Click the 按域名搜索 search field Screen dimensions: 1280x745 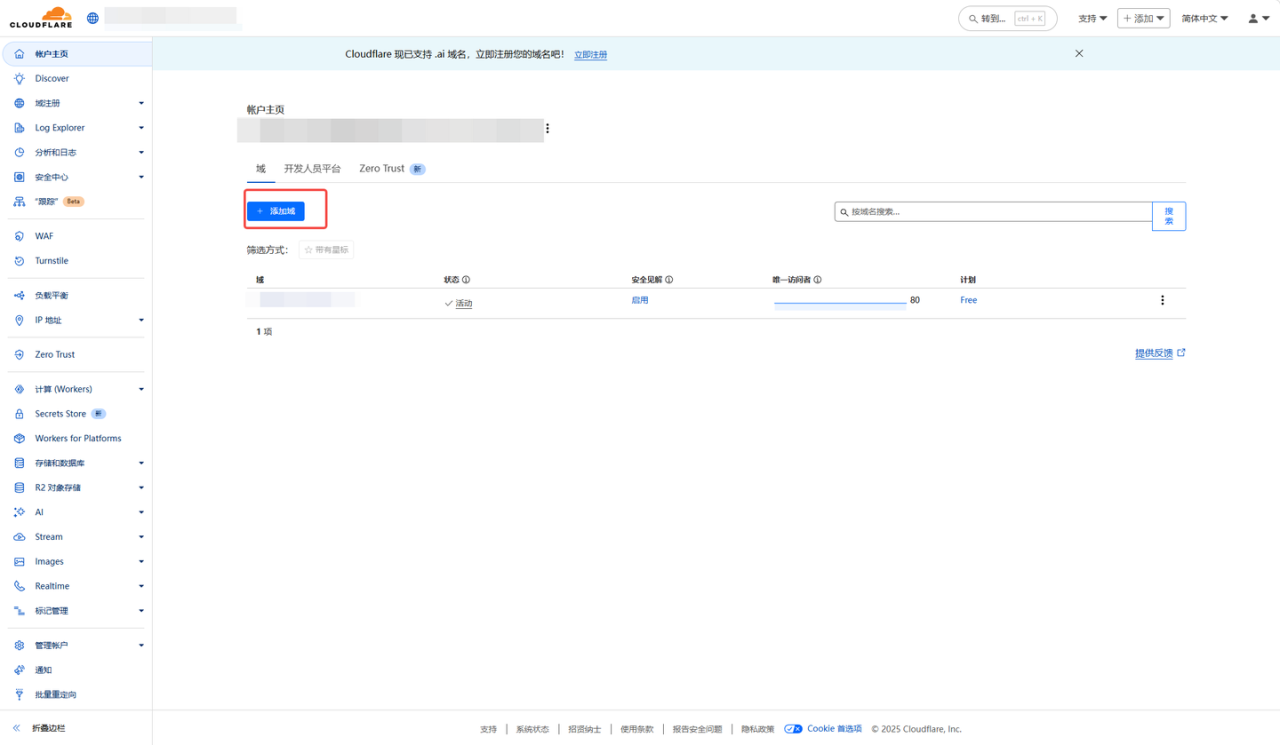pyautogui.click(x=994, y=212)
